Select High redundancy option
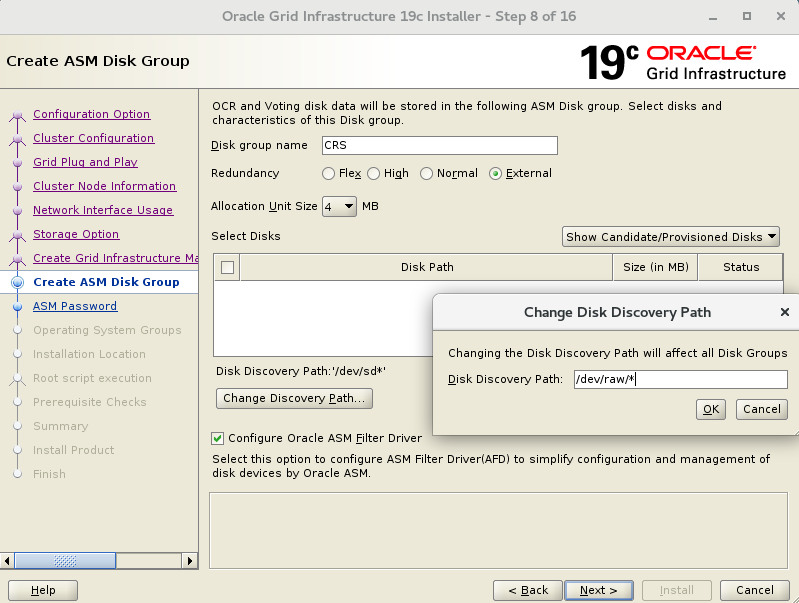This screenshot has height=603, width=799. pyautogui.click(x=374, y=174)
